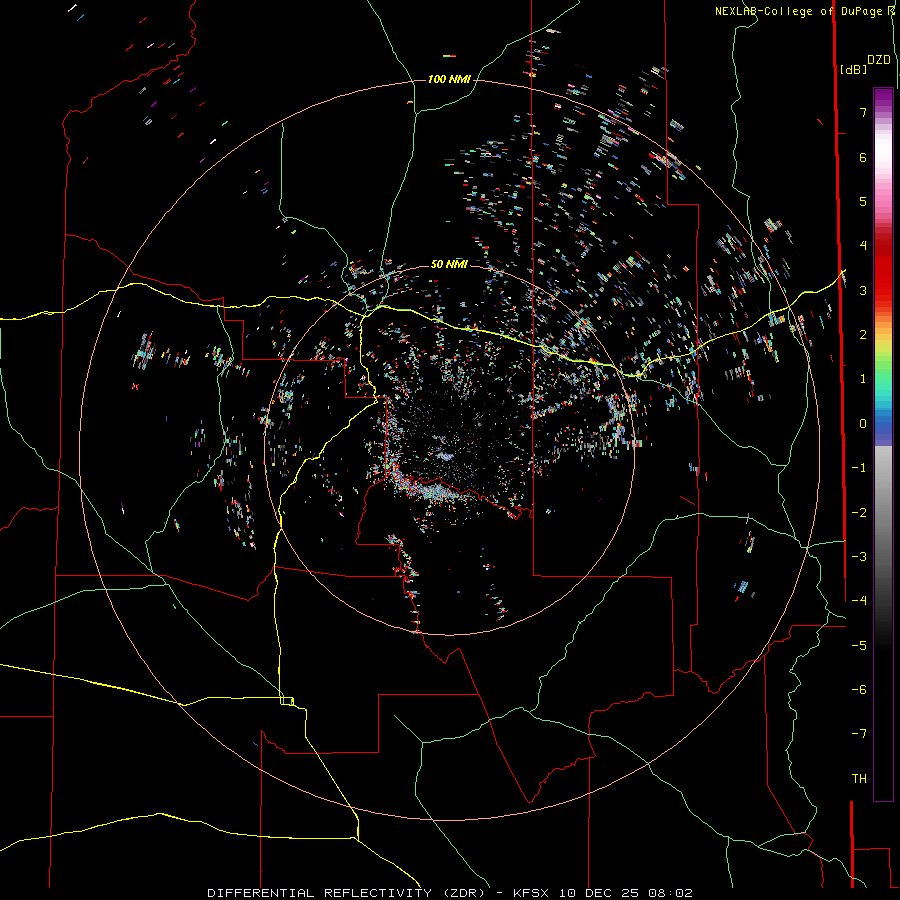The image size is (900, 900).
Task: Click the color scale value -4
Action: click(x=859, y=601)
